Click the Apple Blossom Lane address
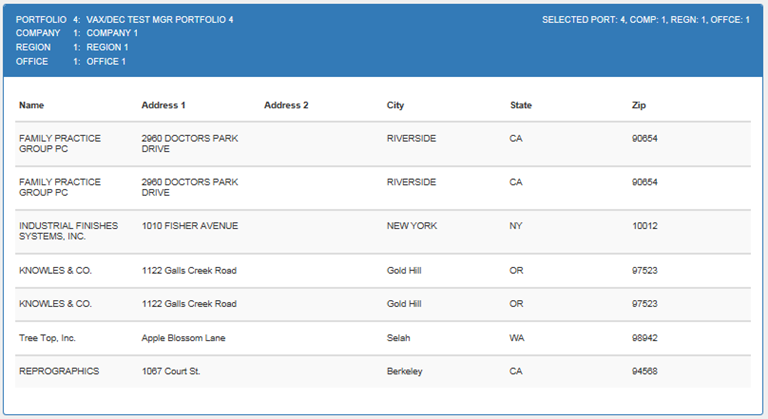Image resolution: width=768 pixels, height=419 pixels. click(183, 338)
